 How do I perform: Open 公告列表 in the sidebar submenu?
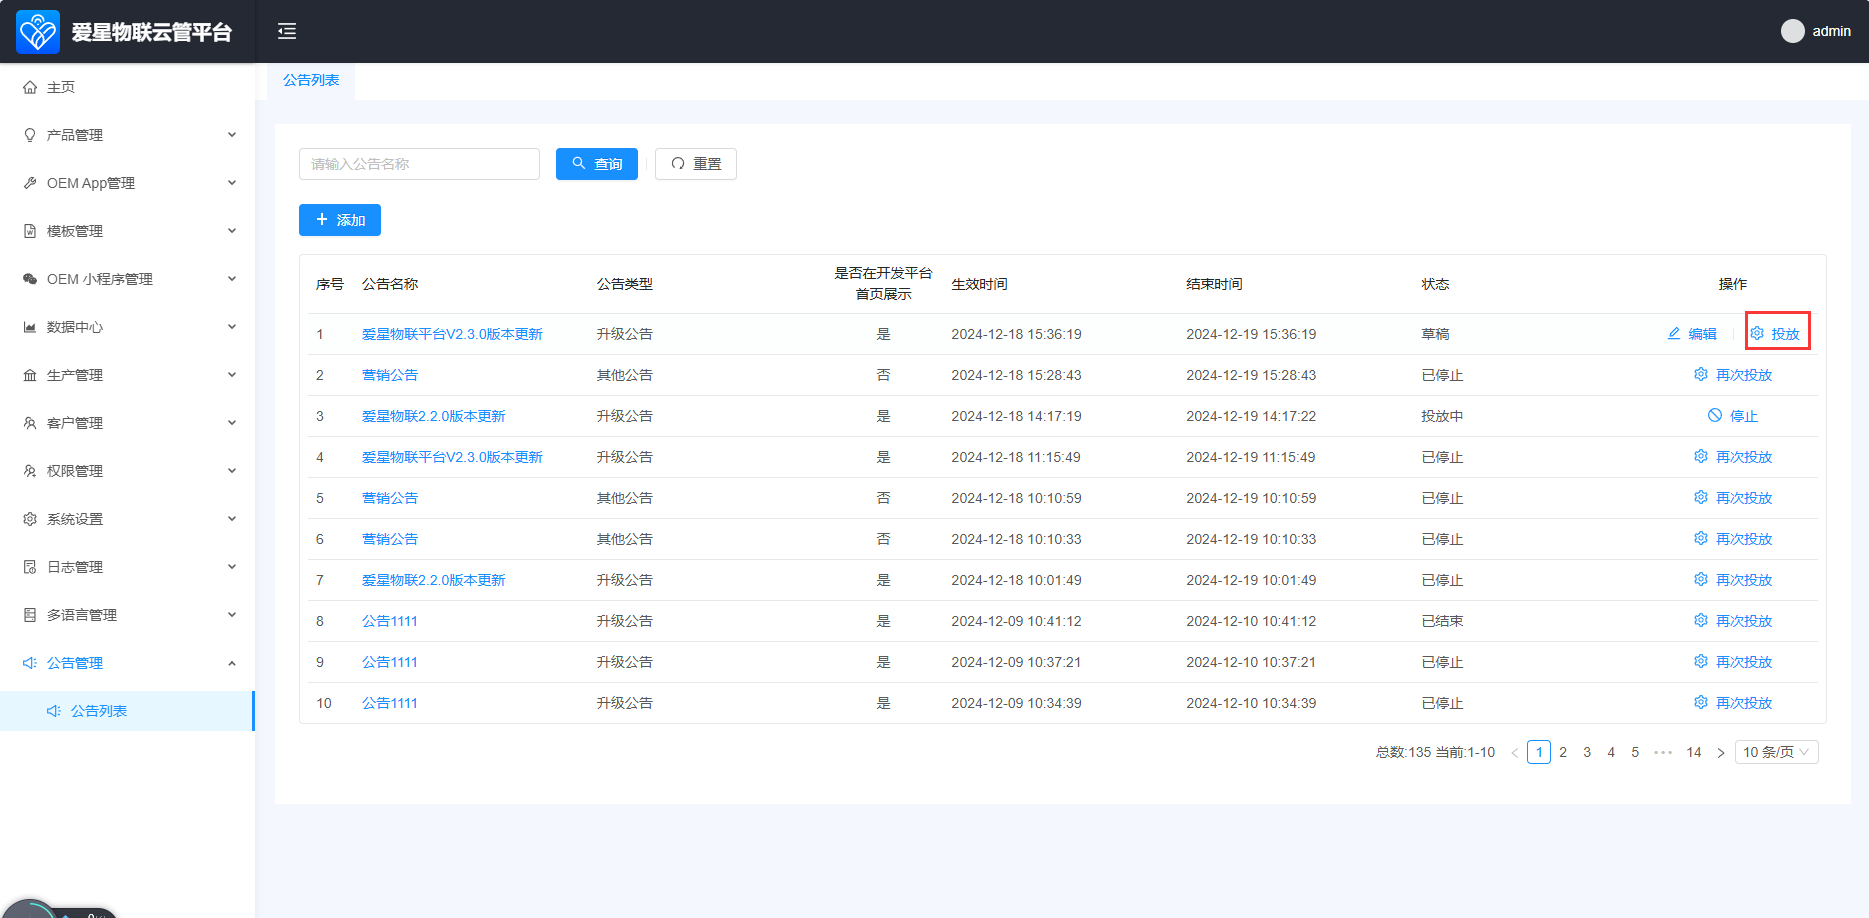[127, 711]
